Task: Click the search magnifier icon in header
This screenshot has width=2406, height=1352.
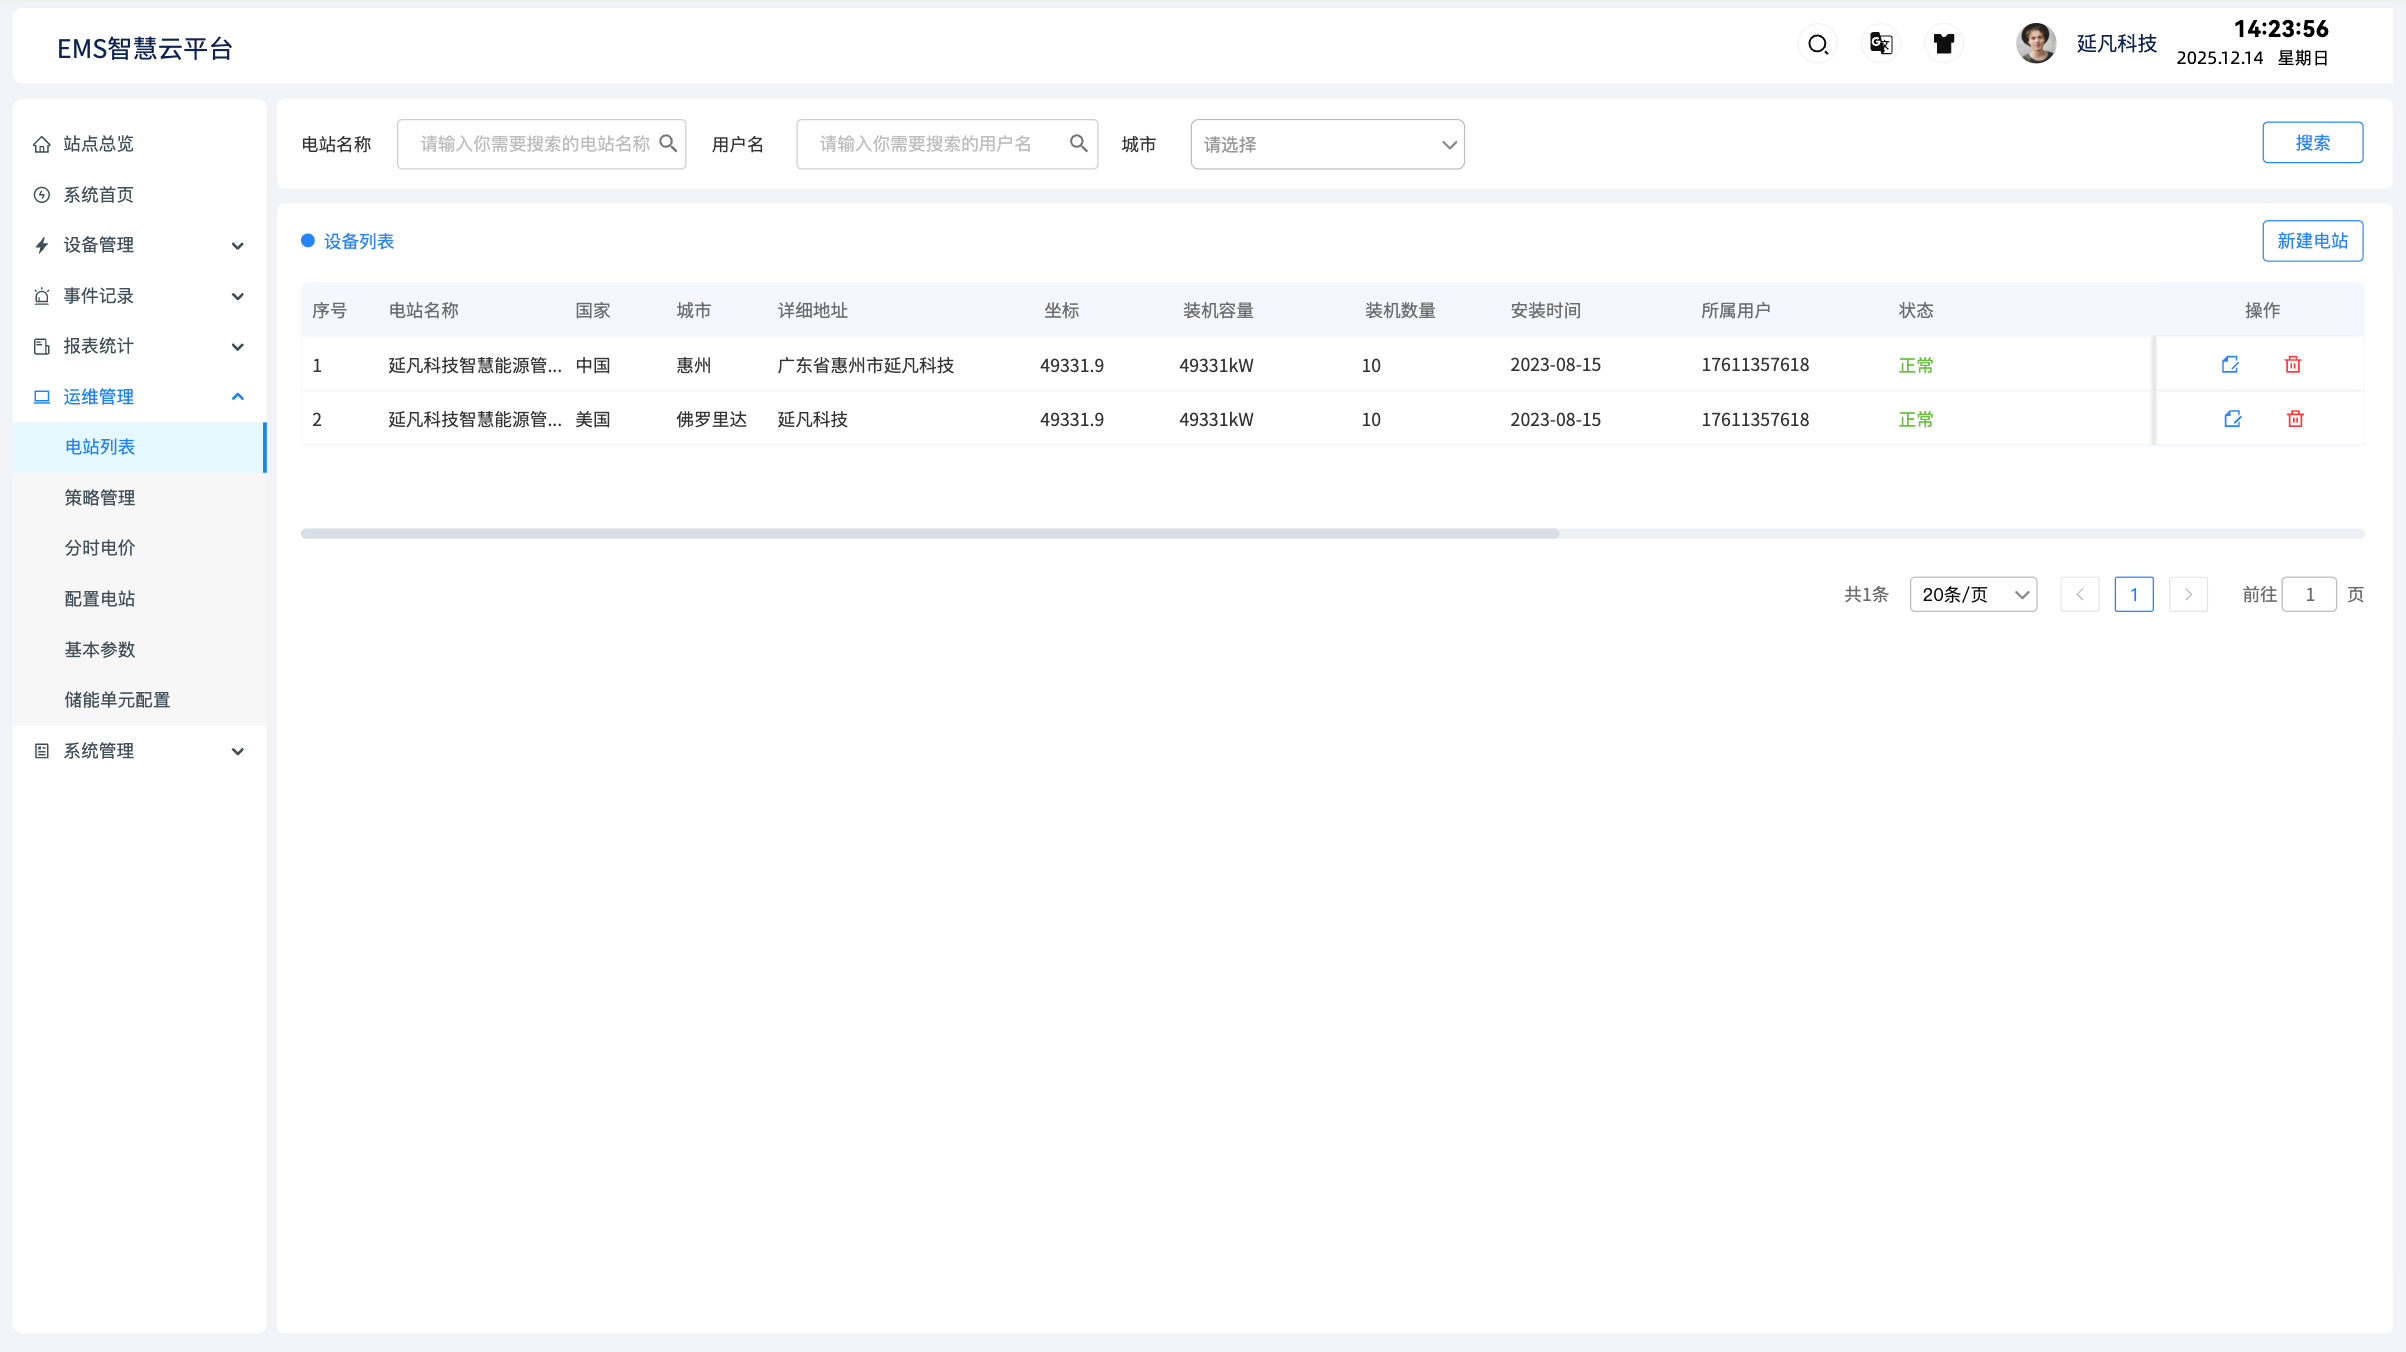Action: point(1818,44)
